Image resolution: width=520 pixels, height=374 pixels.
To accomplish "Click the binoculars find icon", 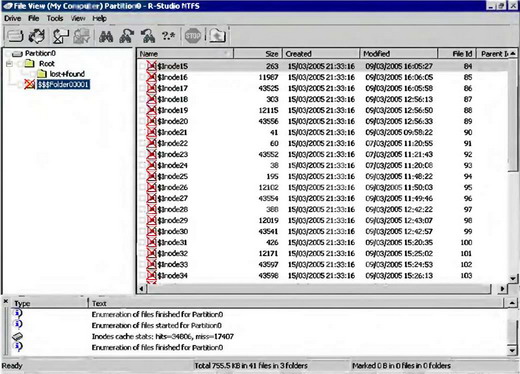I will pyautogui.click(x=106, y=36).
